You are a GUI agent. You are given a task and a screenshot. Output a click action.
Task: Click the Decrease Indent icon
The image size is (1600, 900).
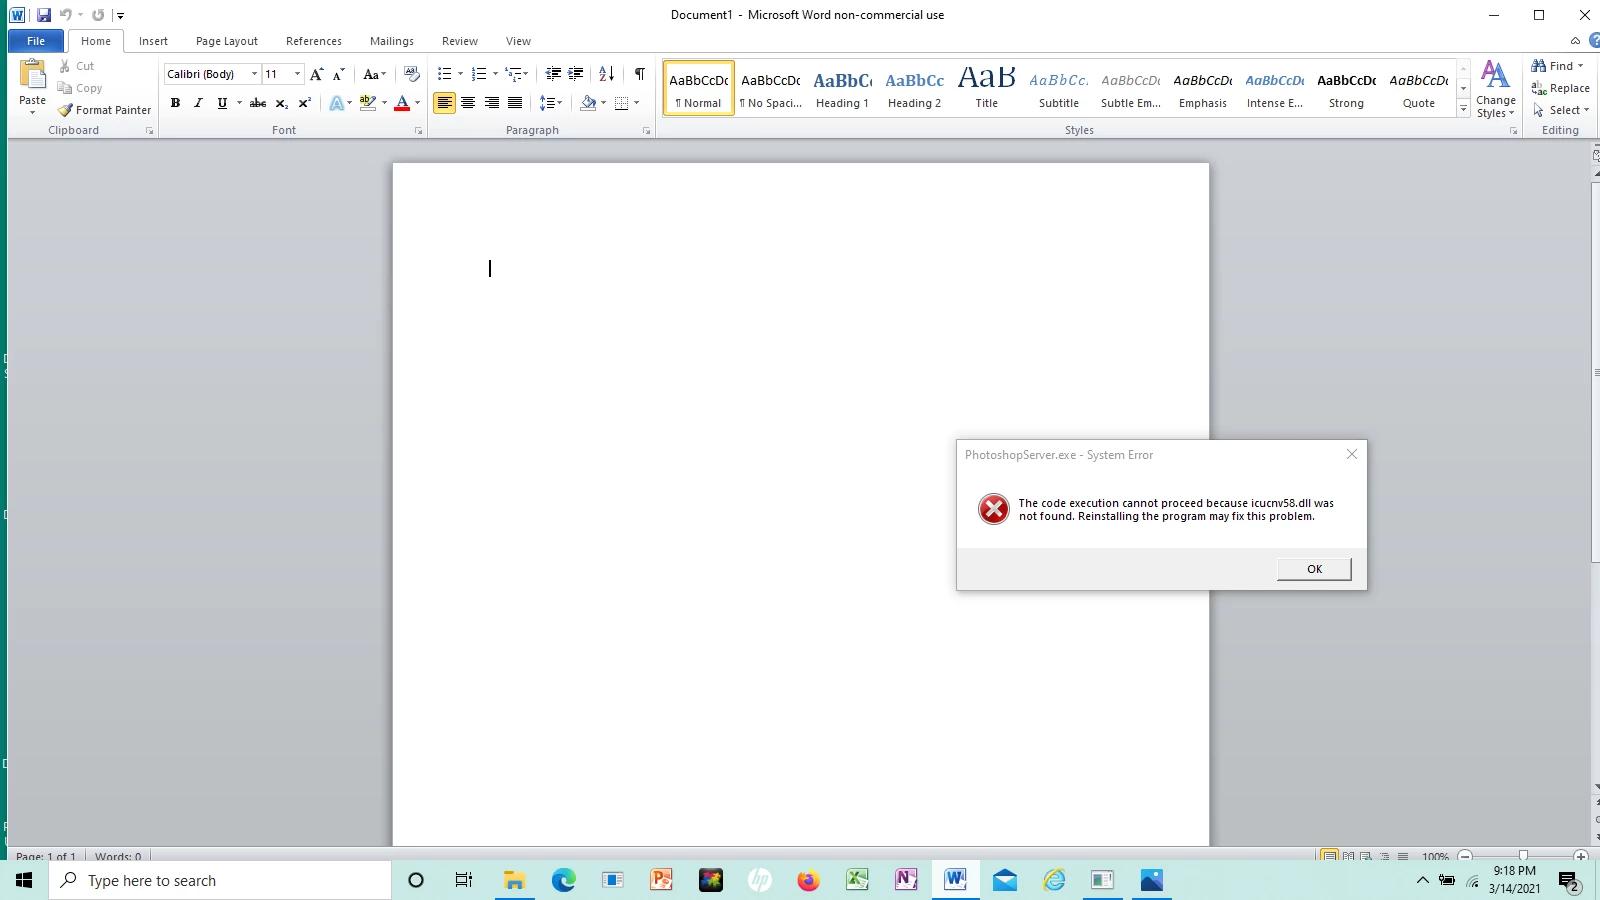553,74
